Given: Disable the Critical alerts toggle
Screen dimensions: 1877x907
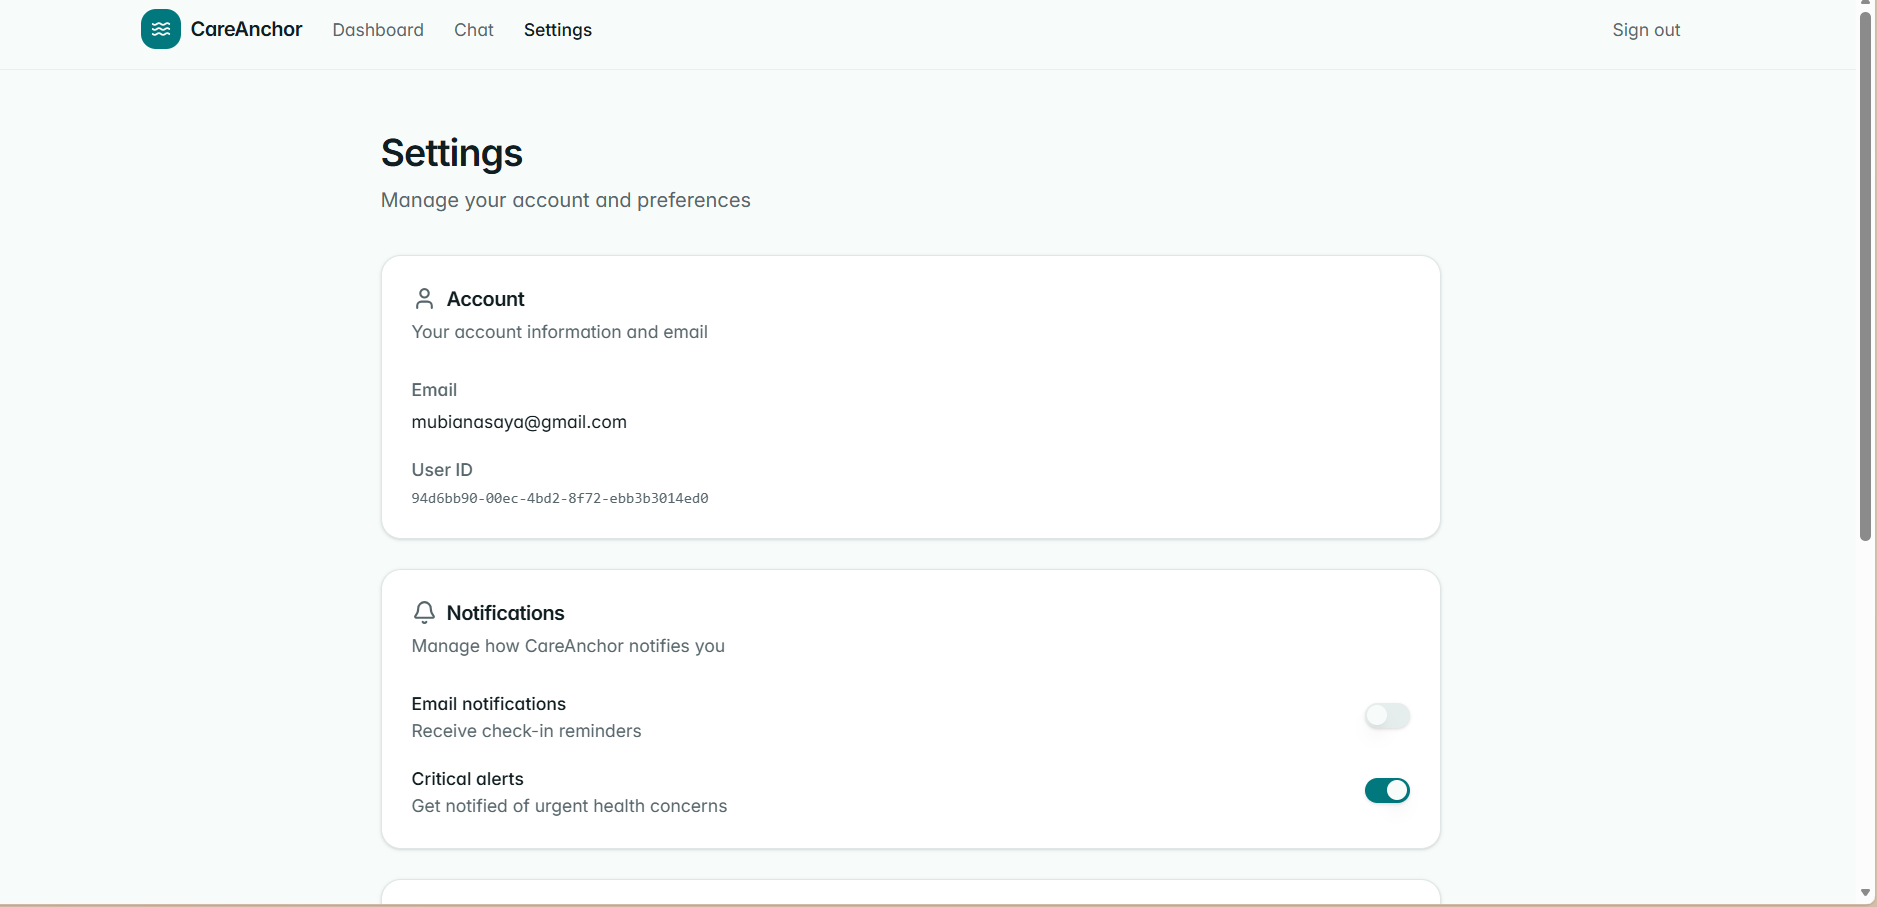Looking at the screenshot, I should [1387, 791].
